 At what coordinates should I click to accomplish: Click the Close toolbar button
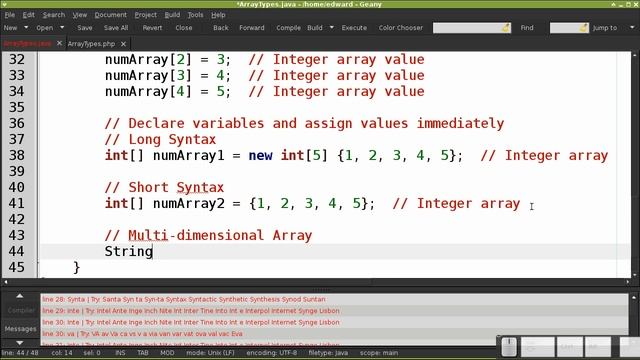(184, 28)
